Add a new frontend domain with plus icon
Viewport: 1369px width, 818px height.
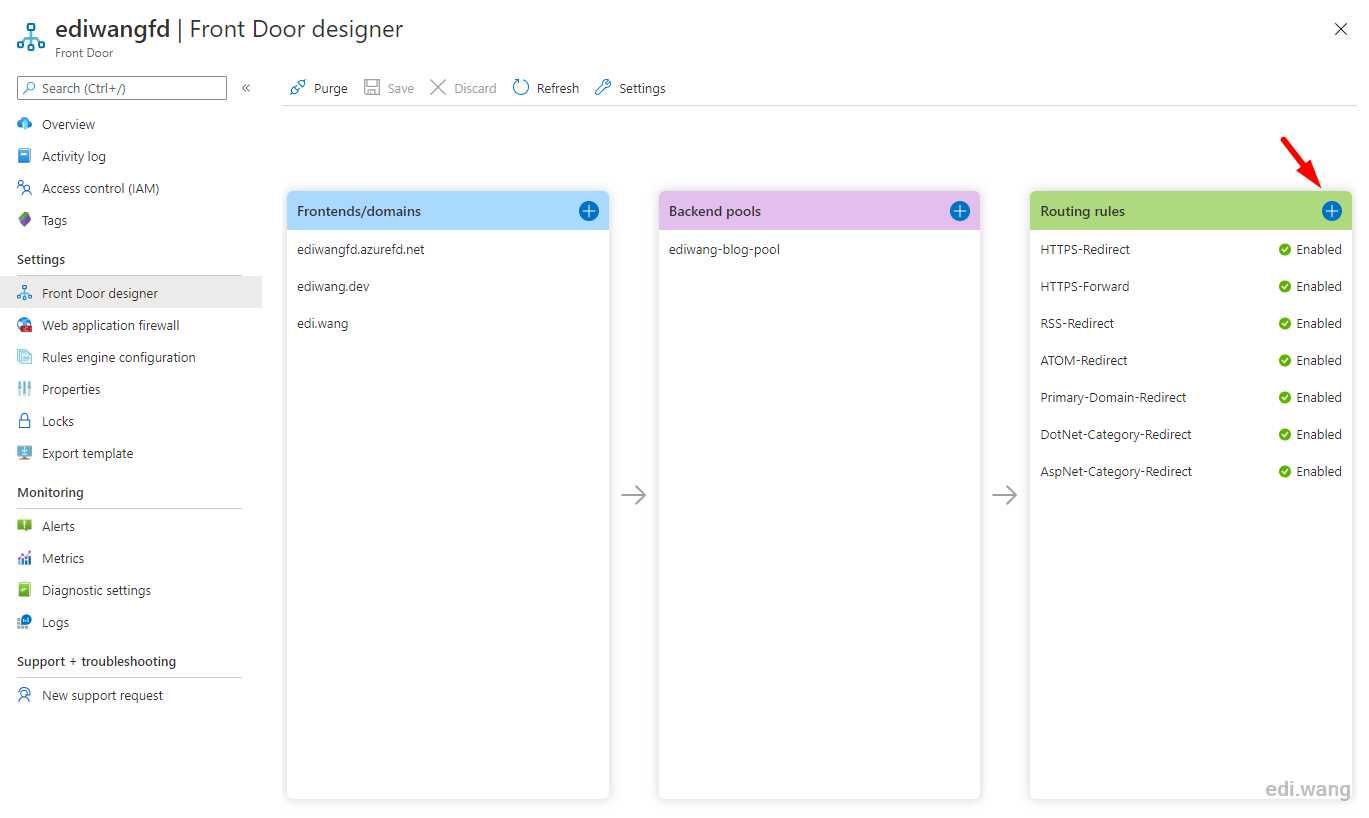(588, 211)
